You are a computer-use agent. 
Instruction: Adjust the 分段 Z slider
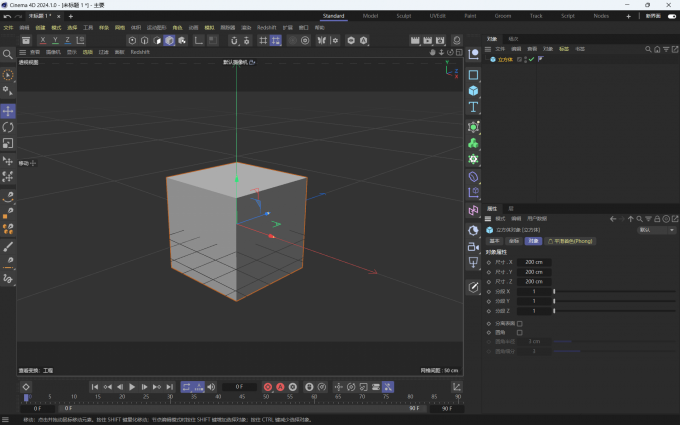coord(615,311)
